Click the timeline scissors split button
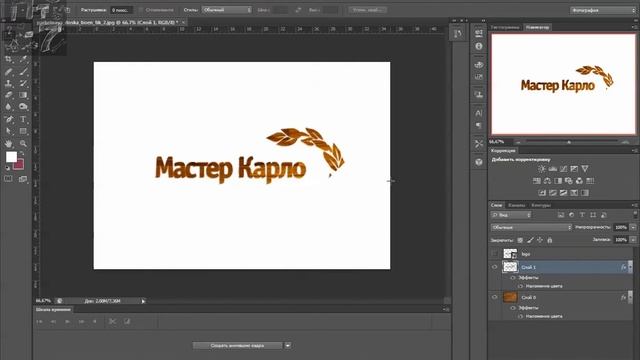Image resolution: width=640 pixels, height=360 pixels. 112,322
